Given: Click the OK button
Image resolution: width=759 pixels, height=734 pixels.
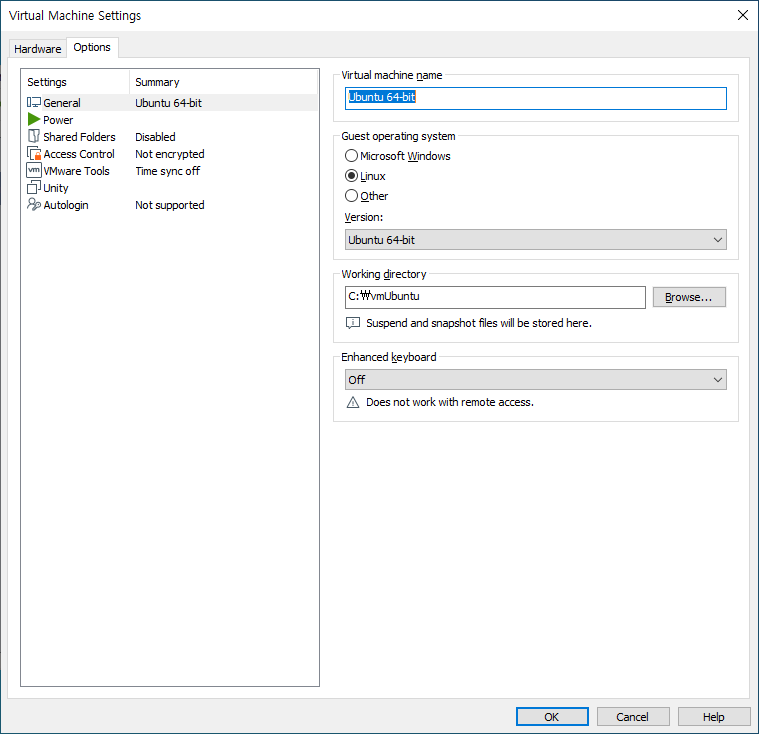Looking at the screenshot, I should click(x=552, y=717).
